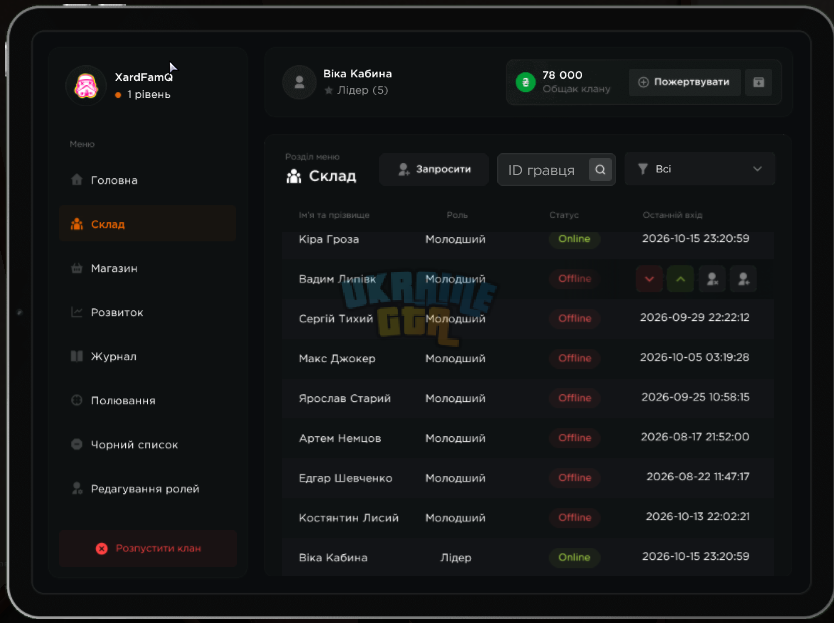Viewport: 834px width, 623px height.
Task: Click the Розпустити клан button
Action: [148, 549]
